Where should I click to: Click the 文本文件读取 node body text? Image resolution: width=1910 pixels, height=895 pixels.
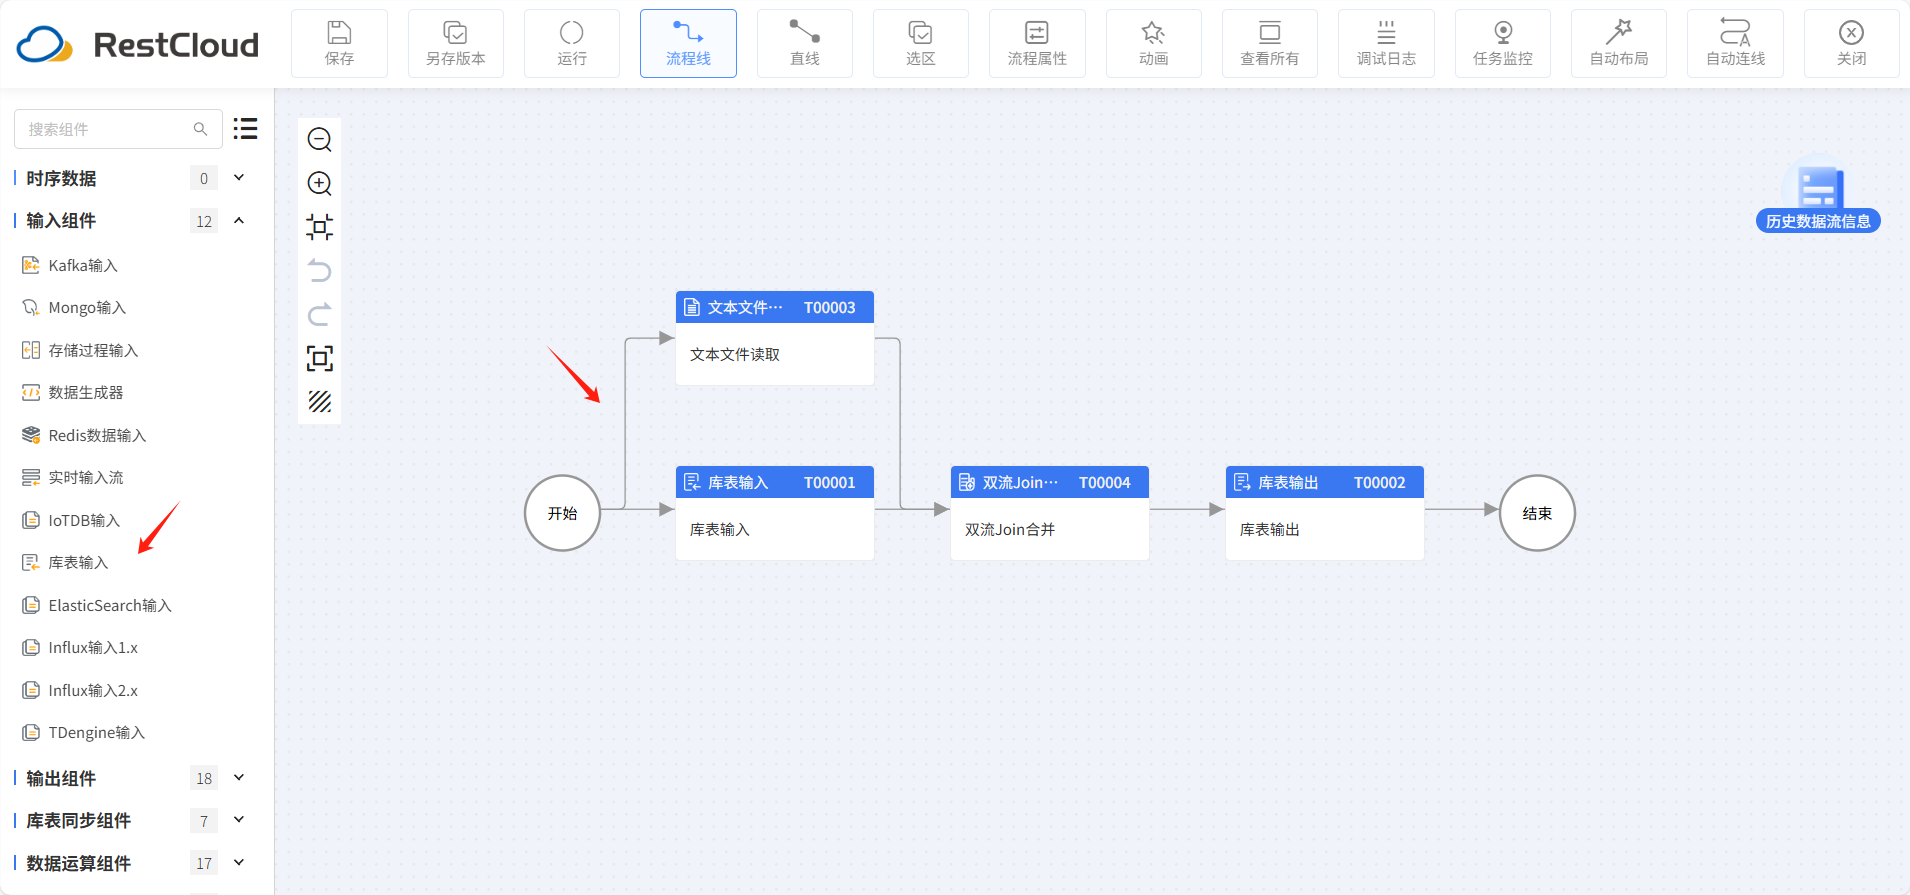(735, 355)
